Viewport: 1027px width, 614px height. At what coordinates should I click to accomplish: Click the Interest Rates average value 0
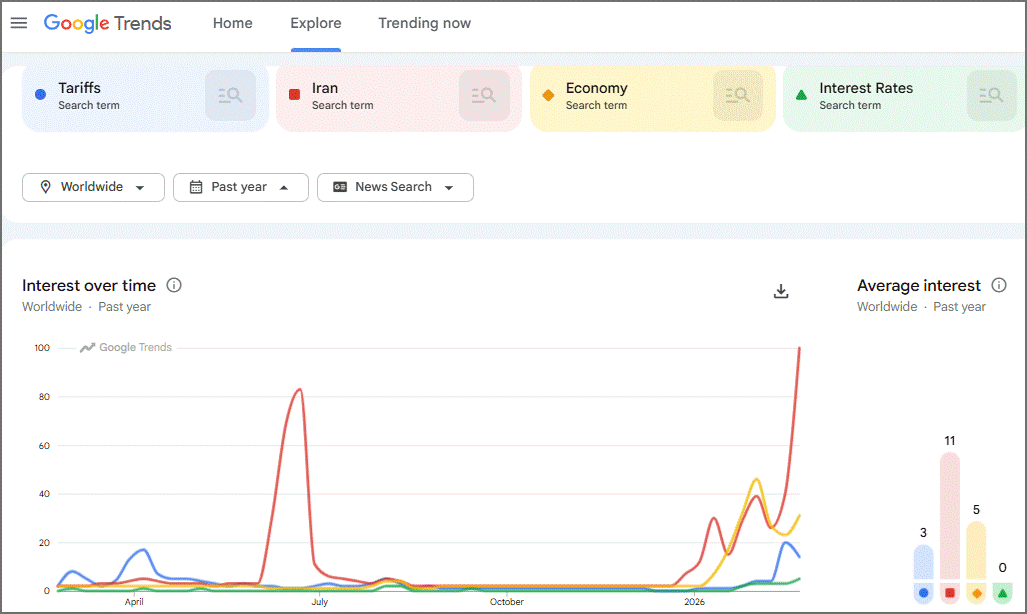(1003, 567)
